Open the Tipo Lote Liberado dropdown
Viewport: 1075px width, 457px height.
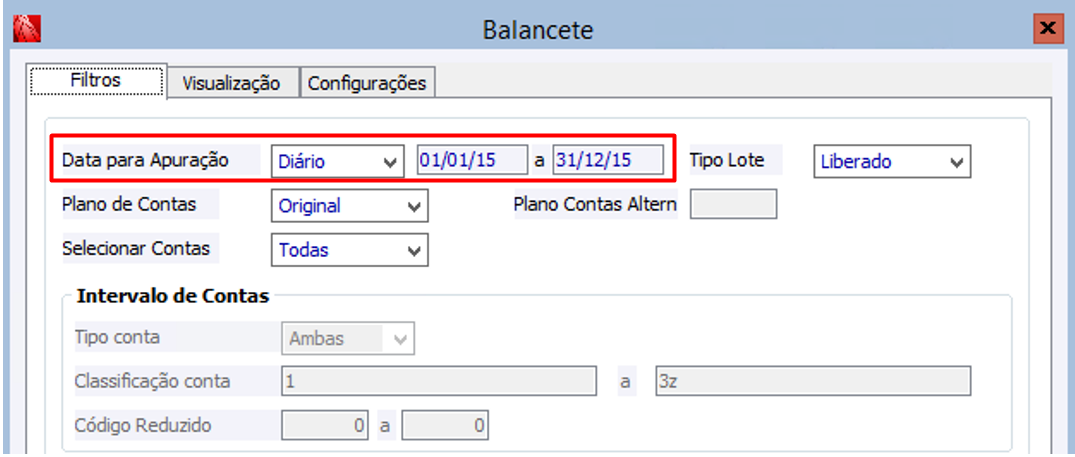pos(892,161)
